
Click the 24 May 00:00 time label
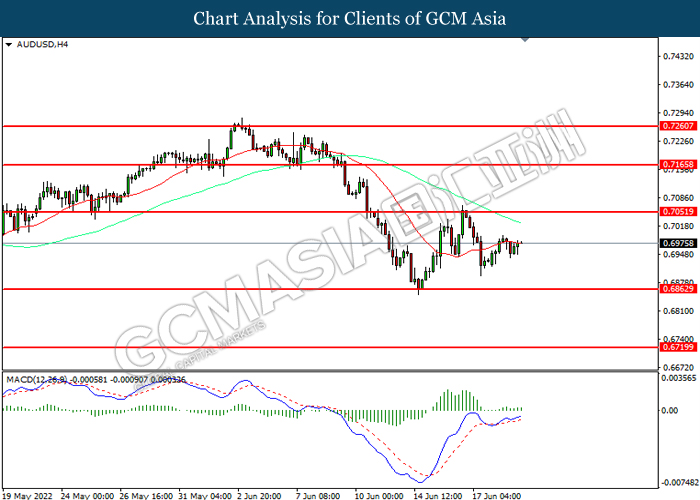88,496
